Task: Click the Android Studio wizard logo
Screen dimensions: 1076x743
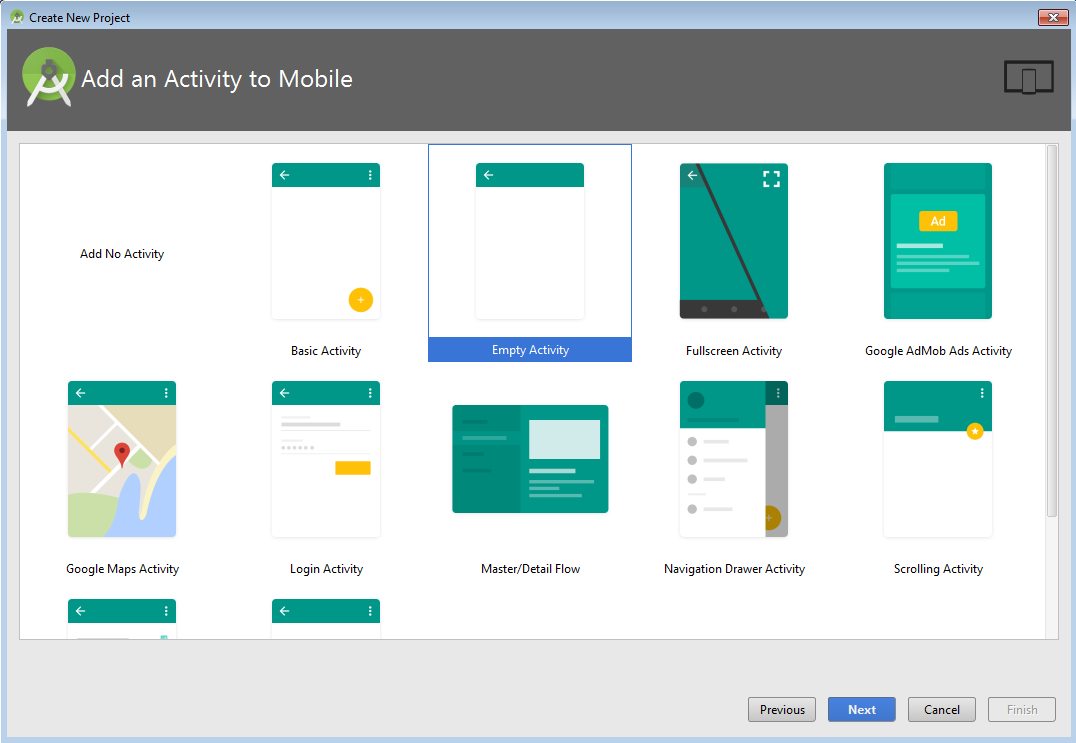Action: [x=48, y=76]
